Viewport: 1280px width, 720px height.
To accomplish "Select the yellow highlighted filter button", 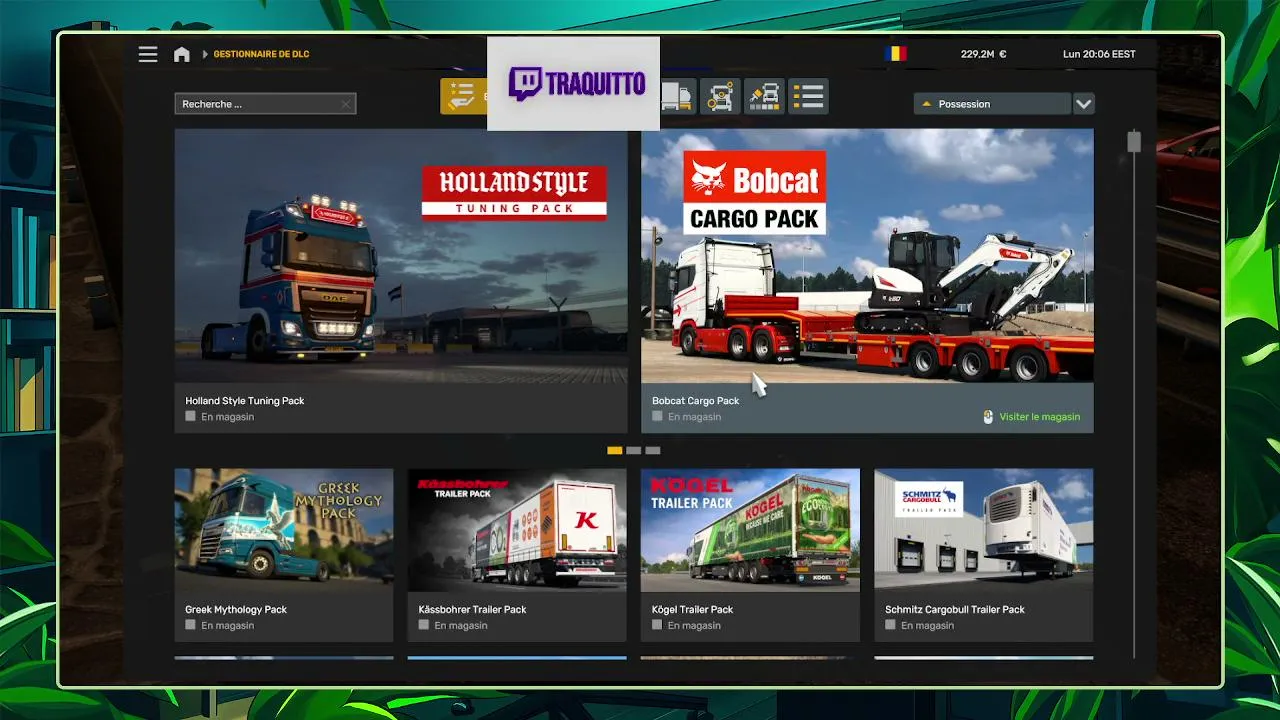I will pyautogui.click(x=463, y=97).
